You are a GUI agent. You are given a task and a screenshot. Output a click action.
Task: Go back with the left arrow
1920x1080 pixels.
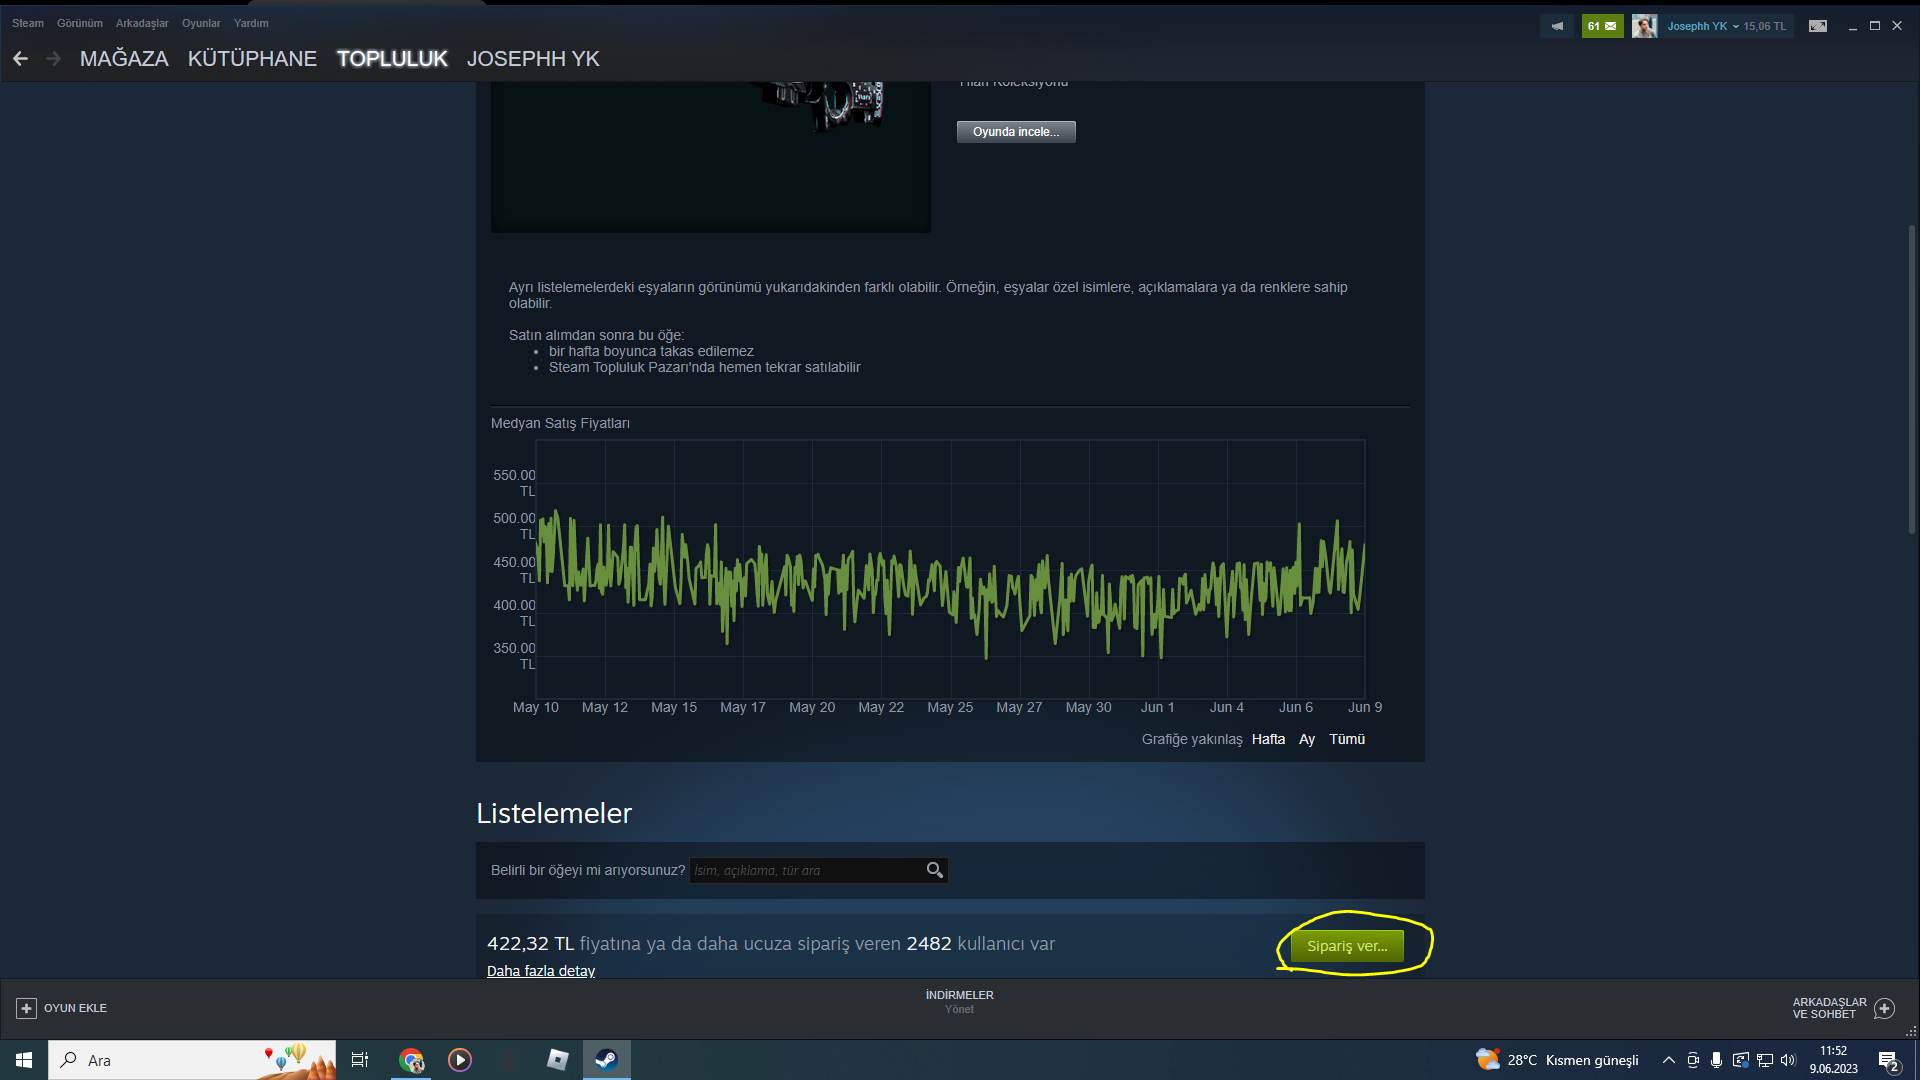click(x=20, y=59)
